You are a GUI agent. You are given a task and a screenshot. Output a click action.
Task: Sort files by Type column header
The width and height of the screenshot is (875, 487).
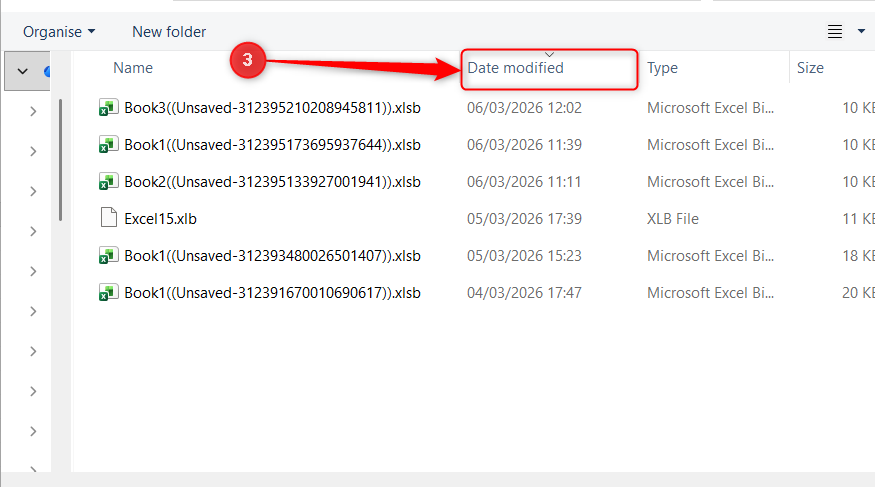(662, 68)
